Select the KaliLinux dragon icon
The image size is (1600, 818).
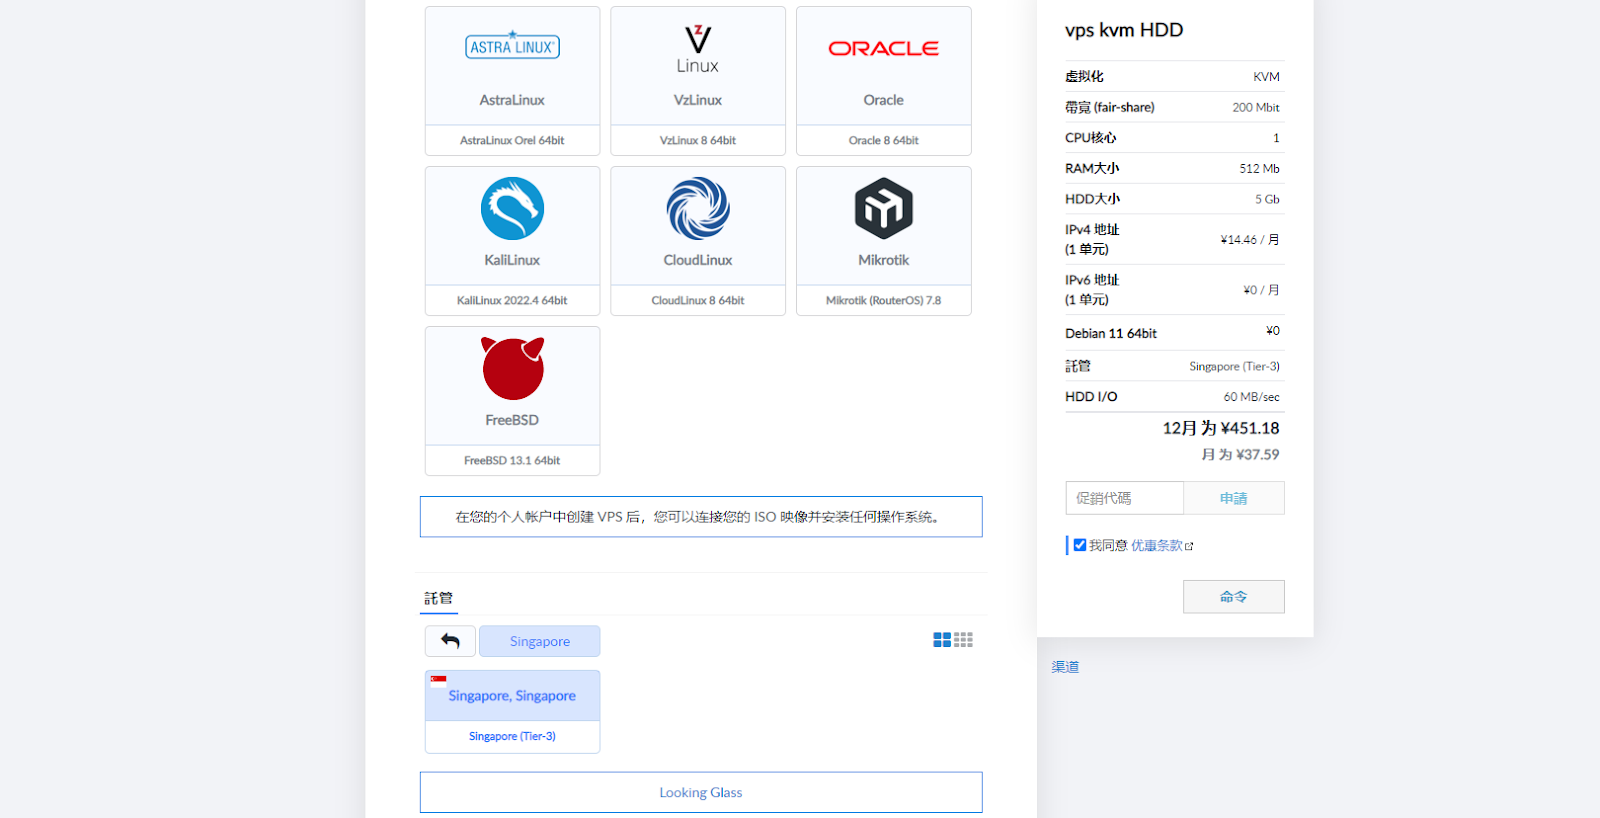click(512, 208)
